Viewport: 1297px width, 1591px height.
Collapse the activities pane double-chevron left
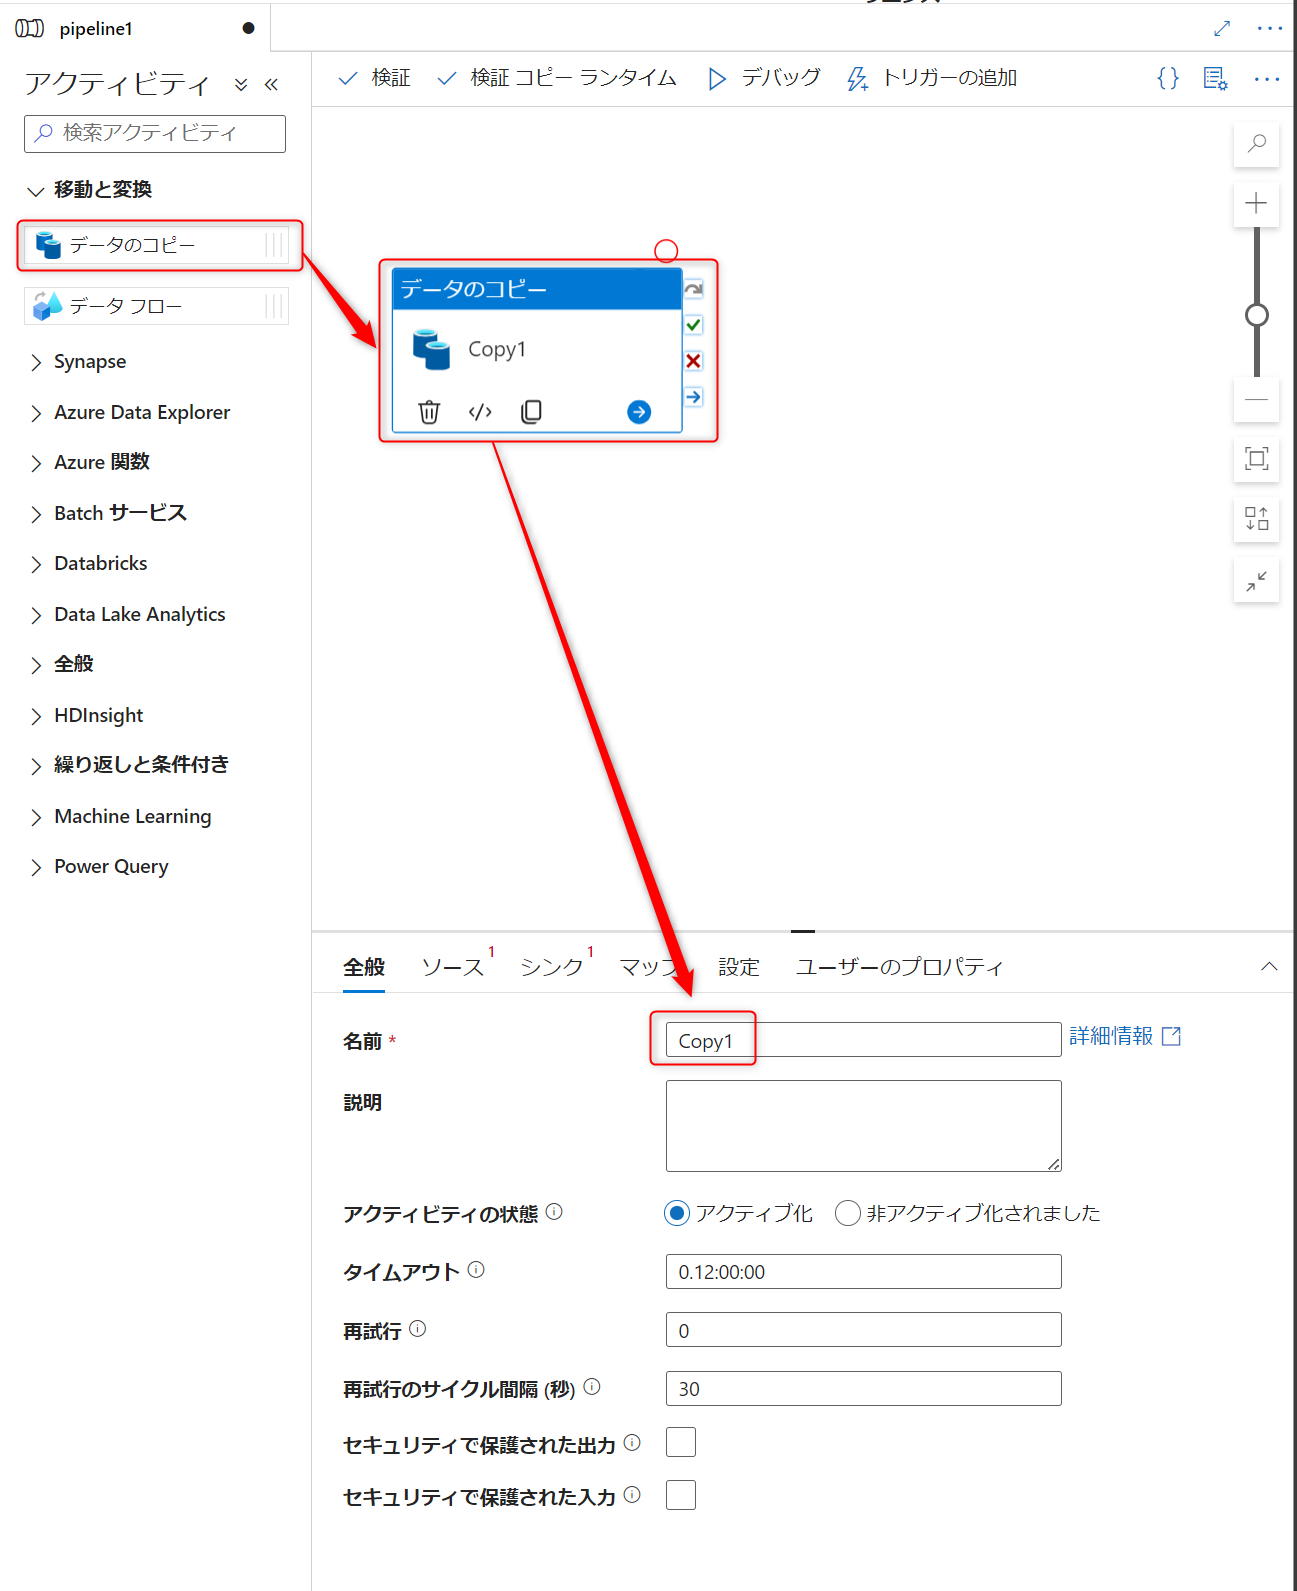point(271,85)
